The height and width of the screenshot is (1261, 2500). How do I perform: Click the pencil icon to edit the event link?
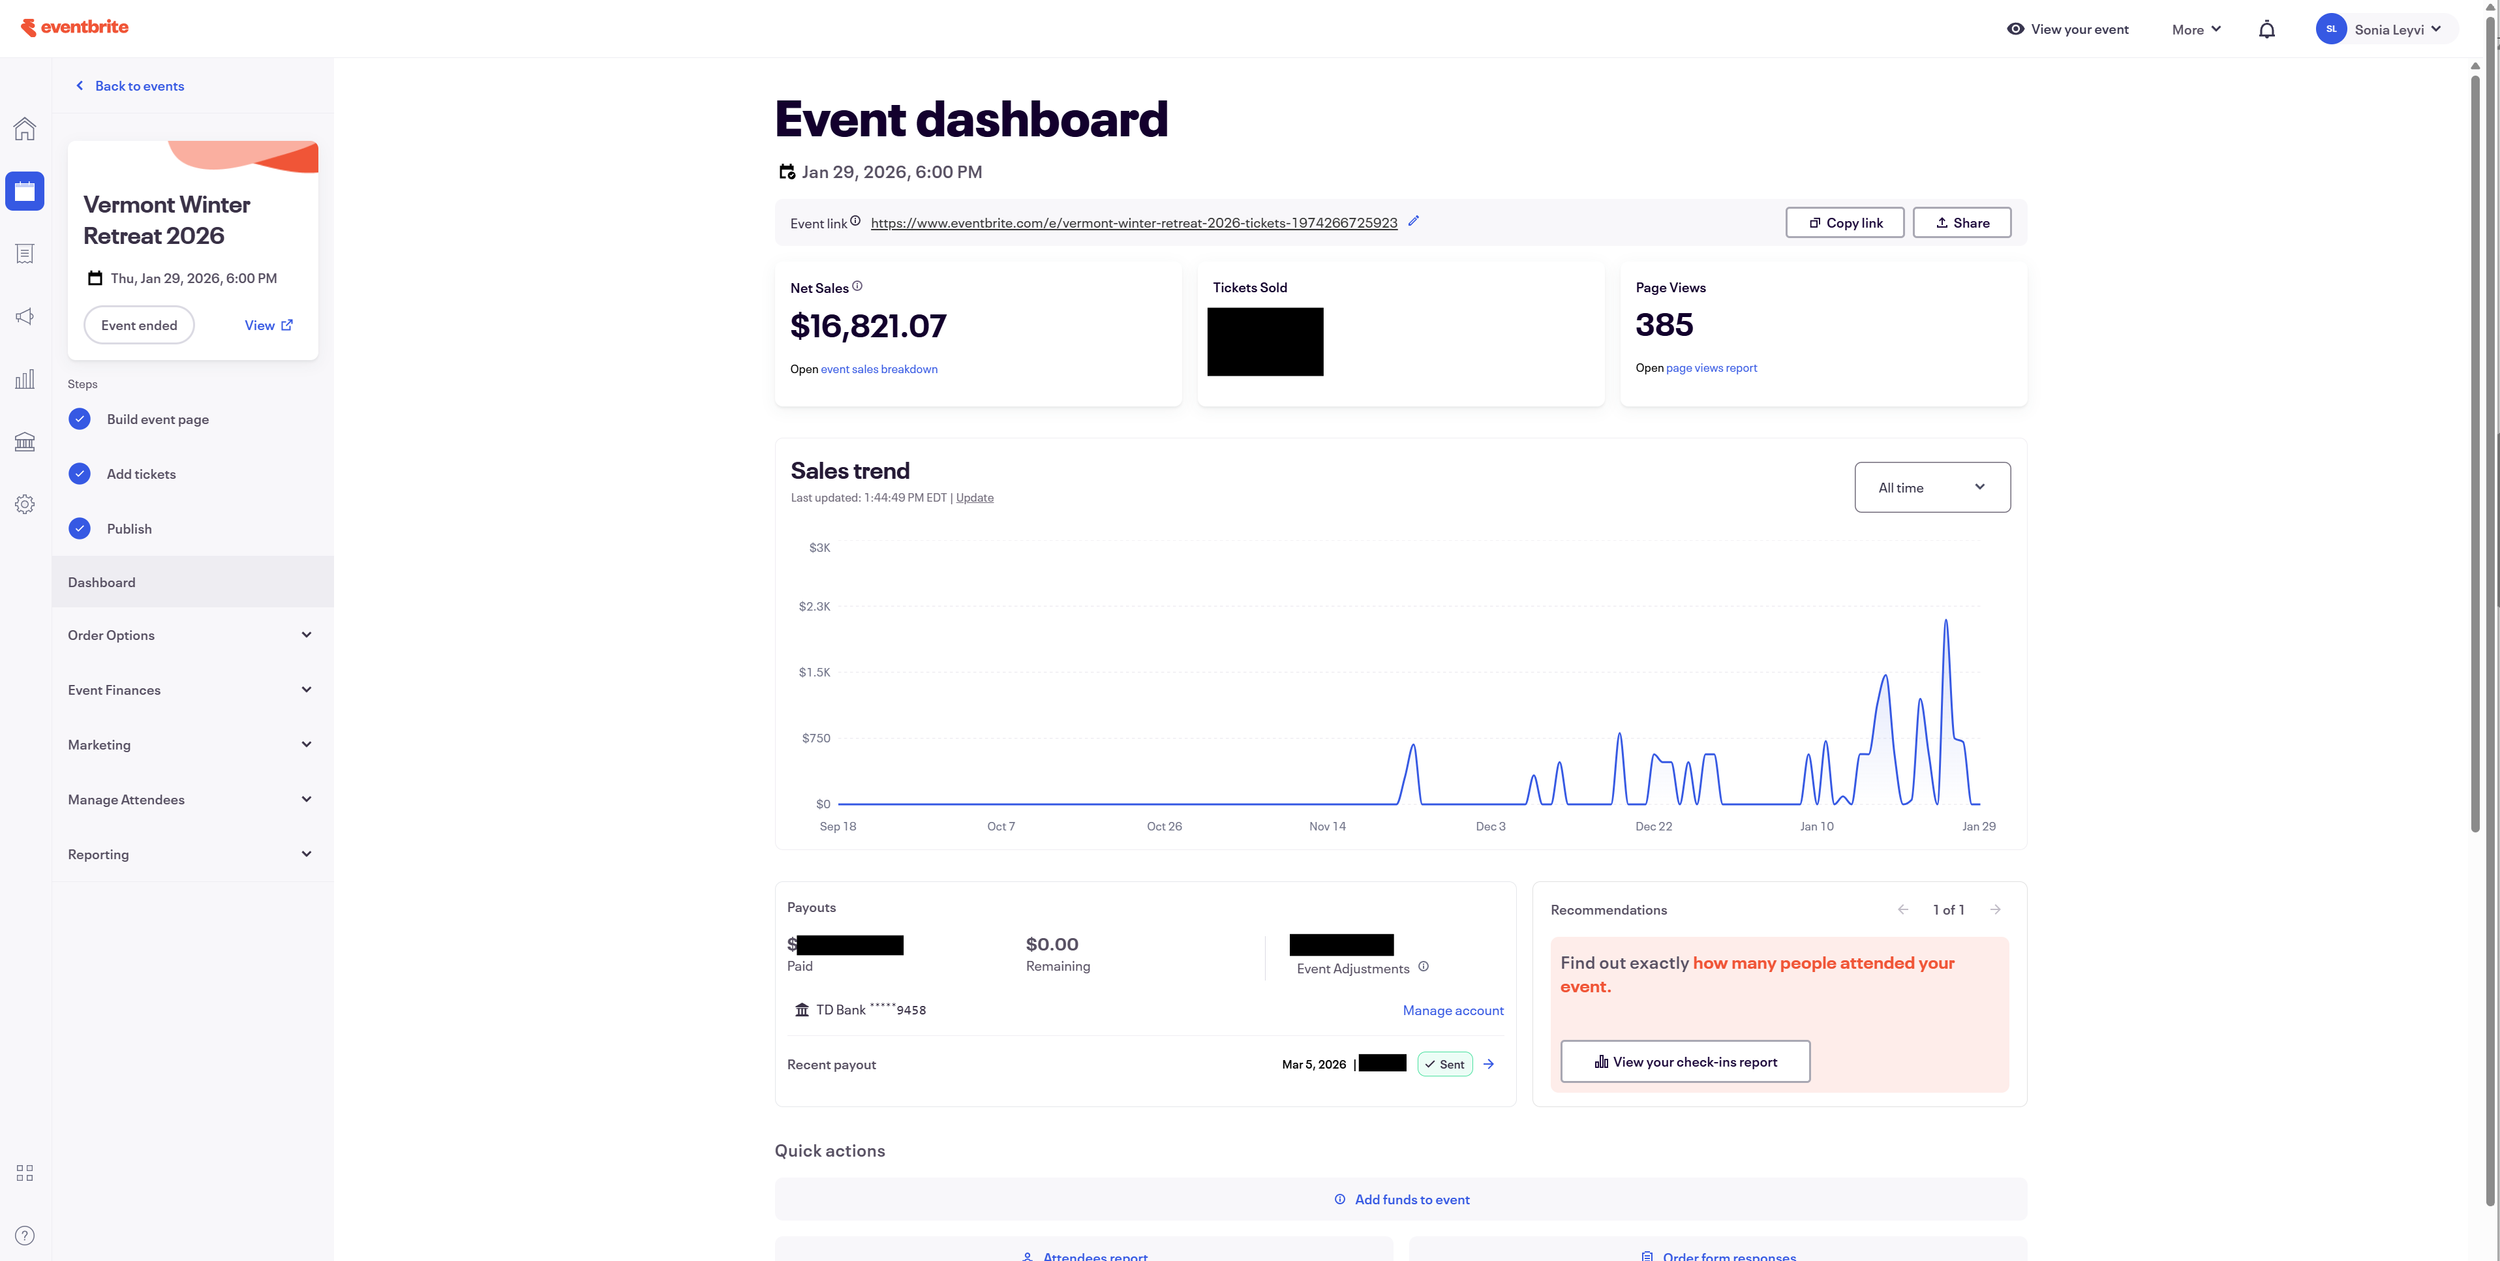(x=1413, y=221)
